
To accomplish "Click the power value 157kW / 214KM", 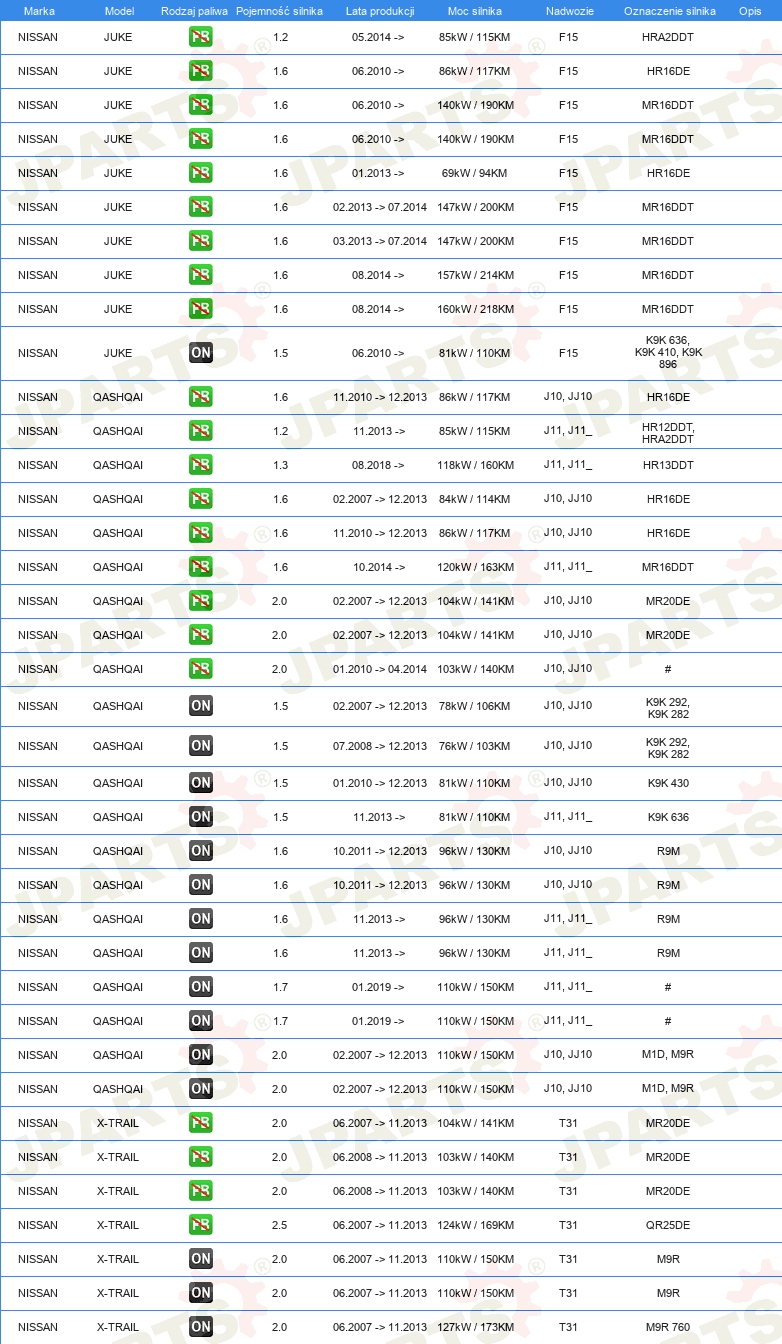I will coord(476,275).
